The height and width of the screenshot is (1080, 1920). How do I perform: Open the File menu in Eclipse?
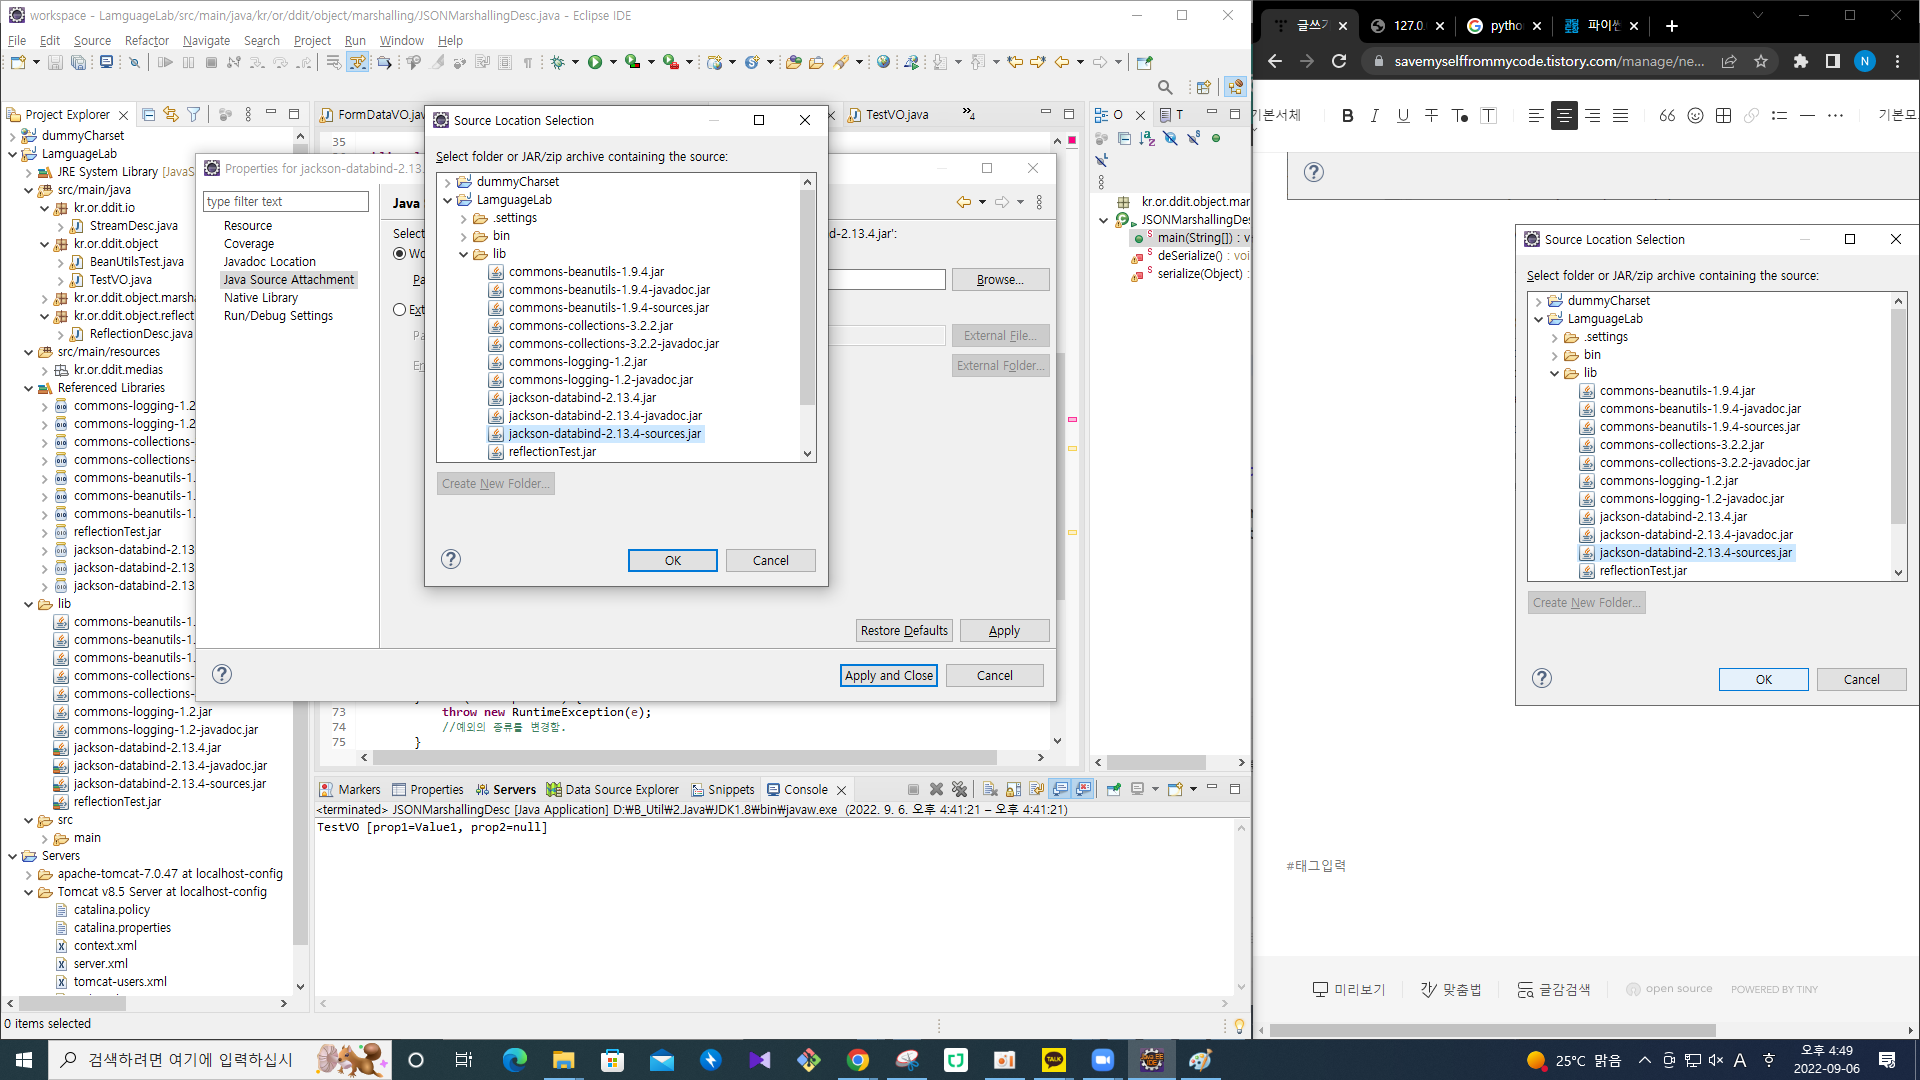point(17,40)
